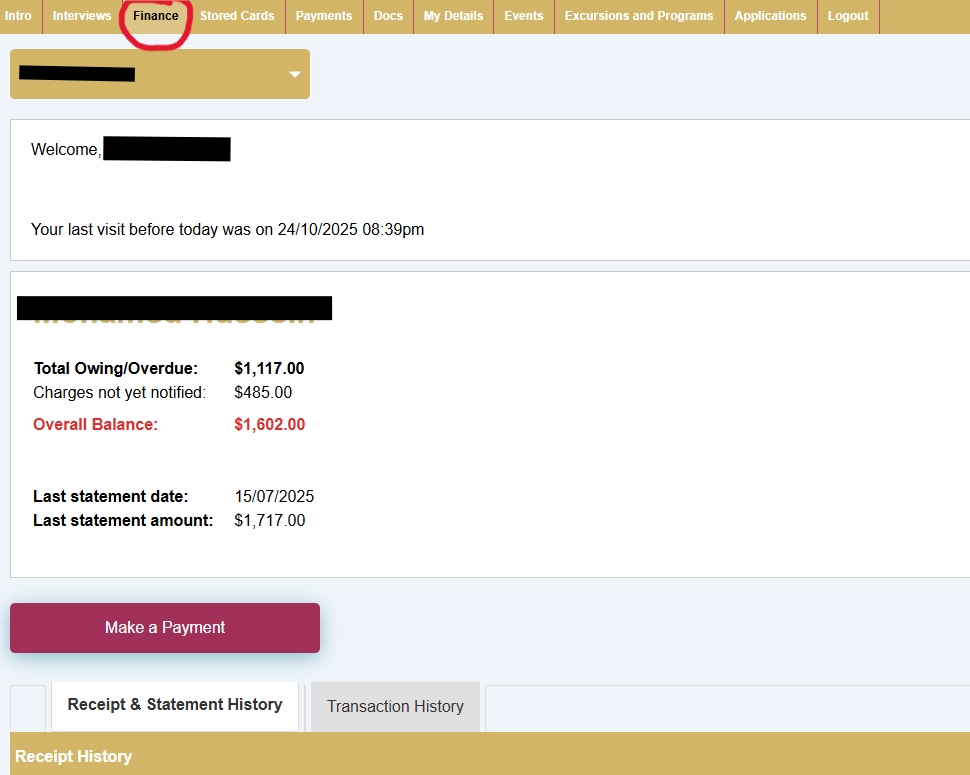Select the Receipt & Statement History tab
Screen dimensions: 970x775
(x=175, y=705)
